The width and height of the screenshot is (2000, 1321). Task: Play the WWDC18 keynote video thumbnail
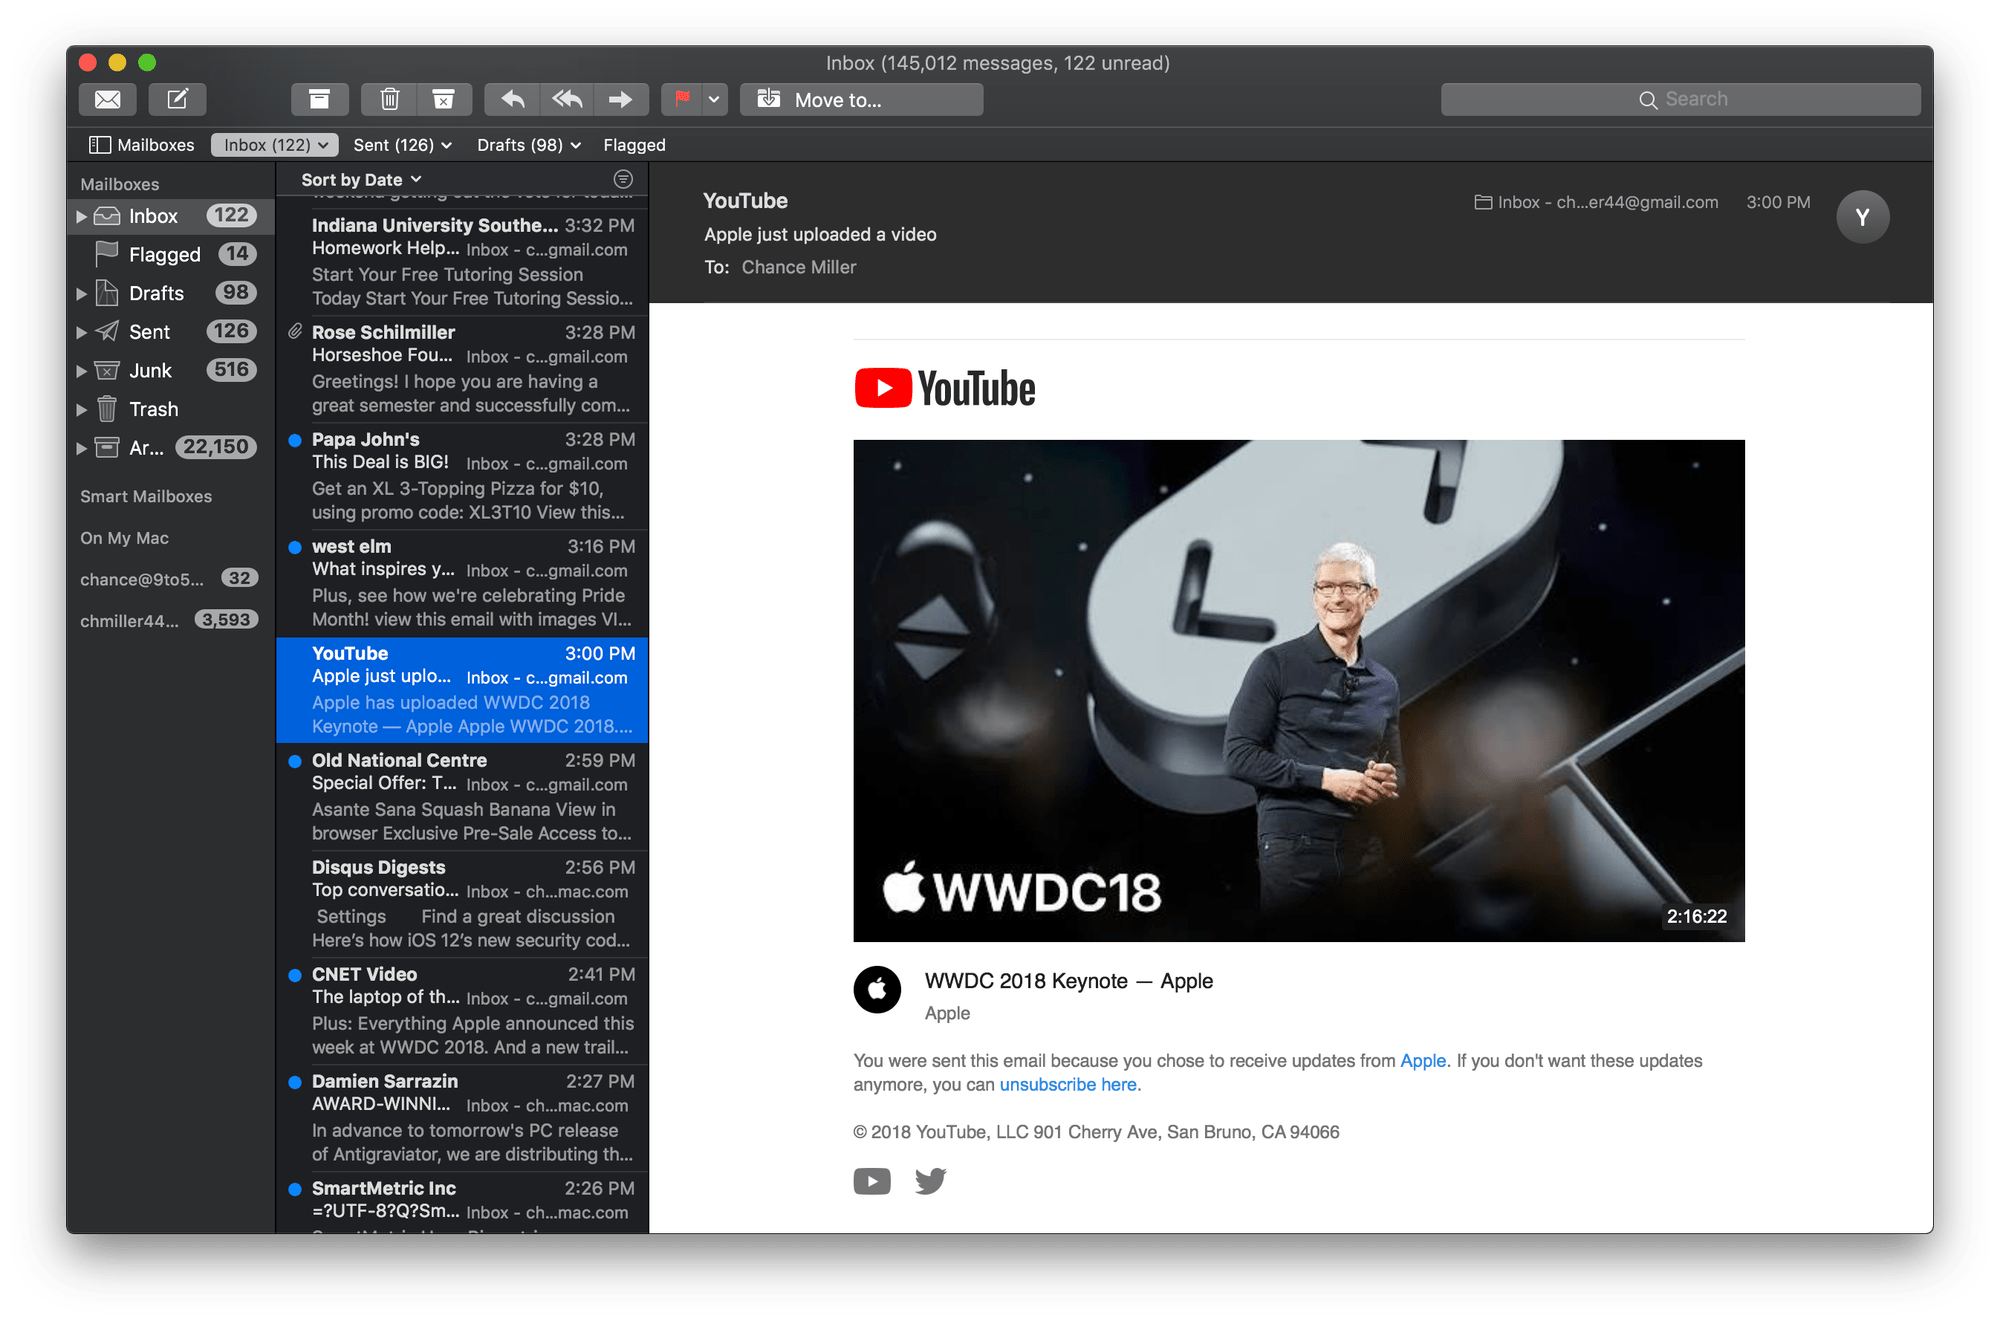click(1299, 690)
